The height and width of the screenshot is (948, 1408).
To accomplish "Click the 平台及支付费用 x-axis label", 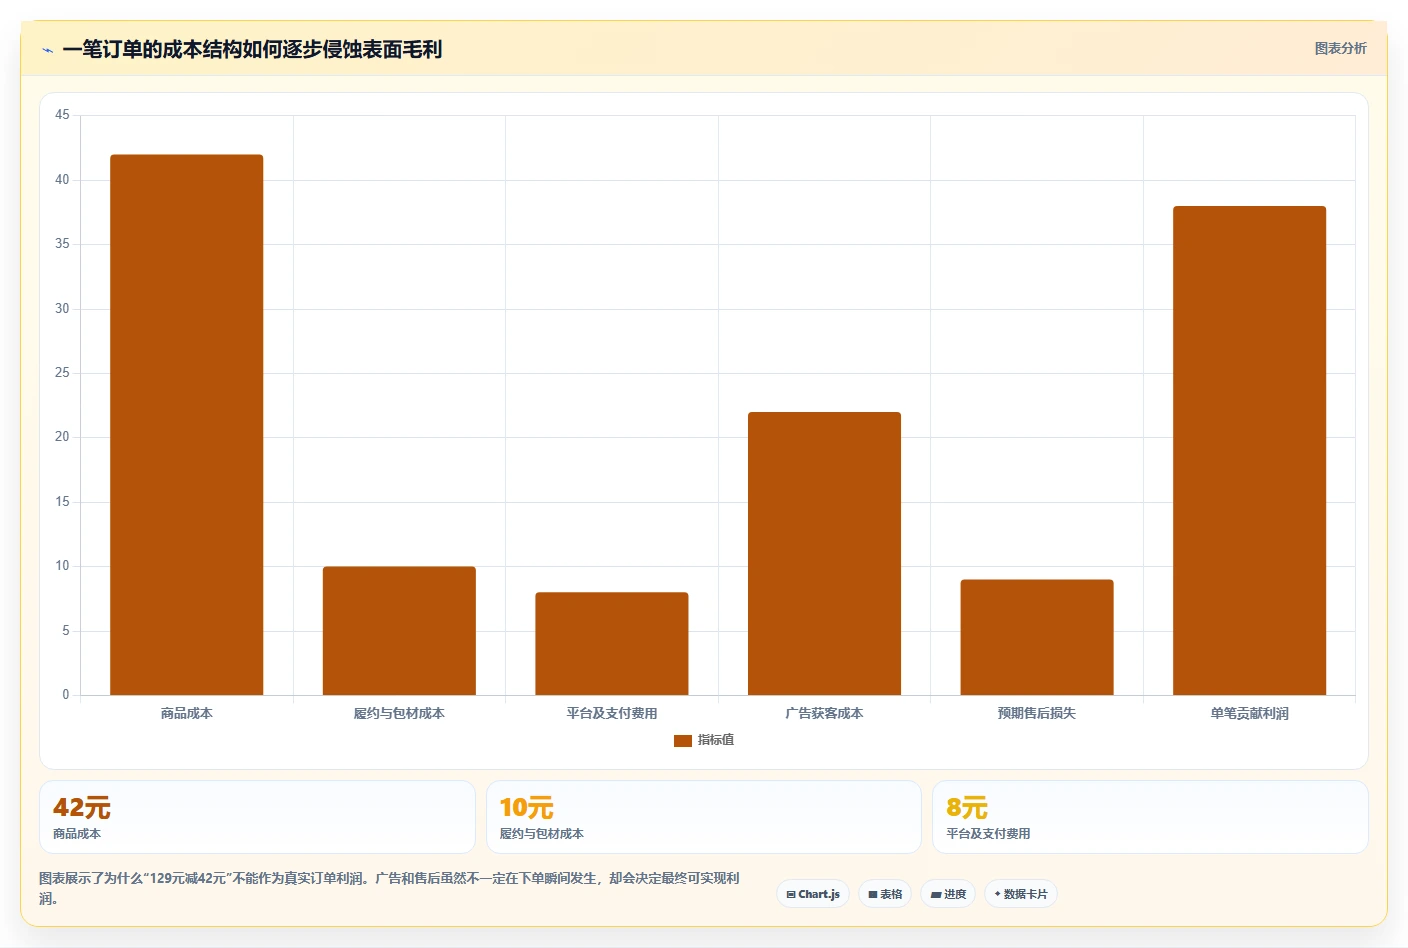I will (612, 713).
